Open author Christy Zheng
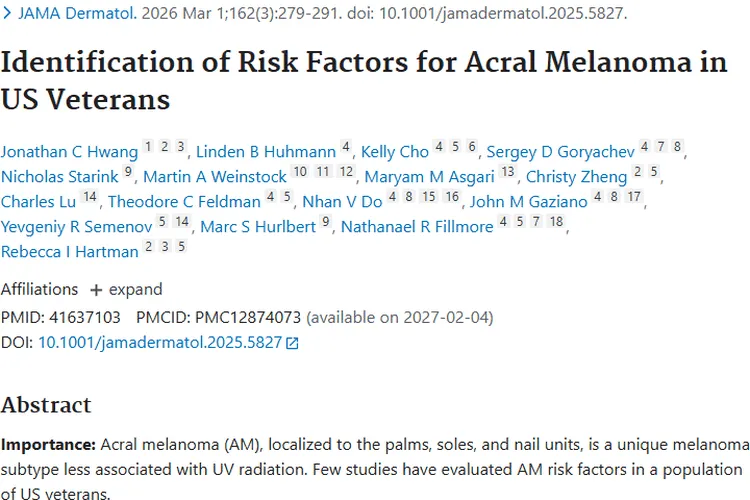Screen dimensions: 750x500 (576, 177)
